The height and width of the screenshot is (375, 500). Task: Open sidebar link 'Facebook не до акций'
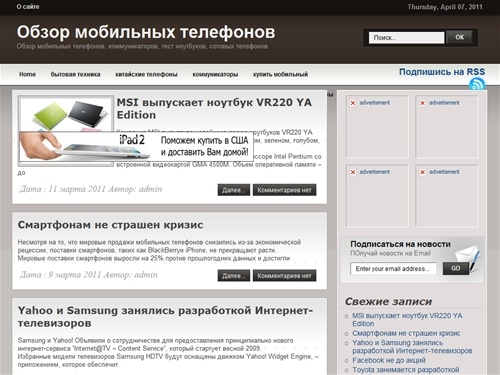click(x=389, y=360)
